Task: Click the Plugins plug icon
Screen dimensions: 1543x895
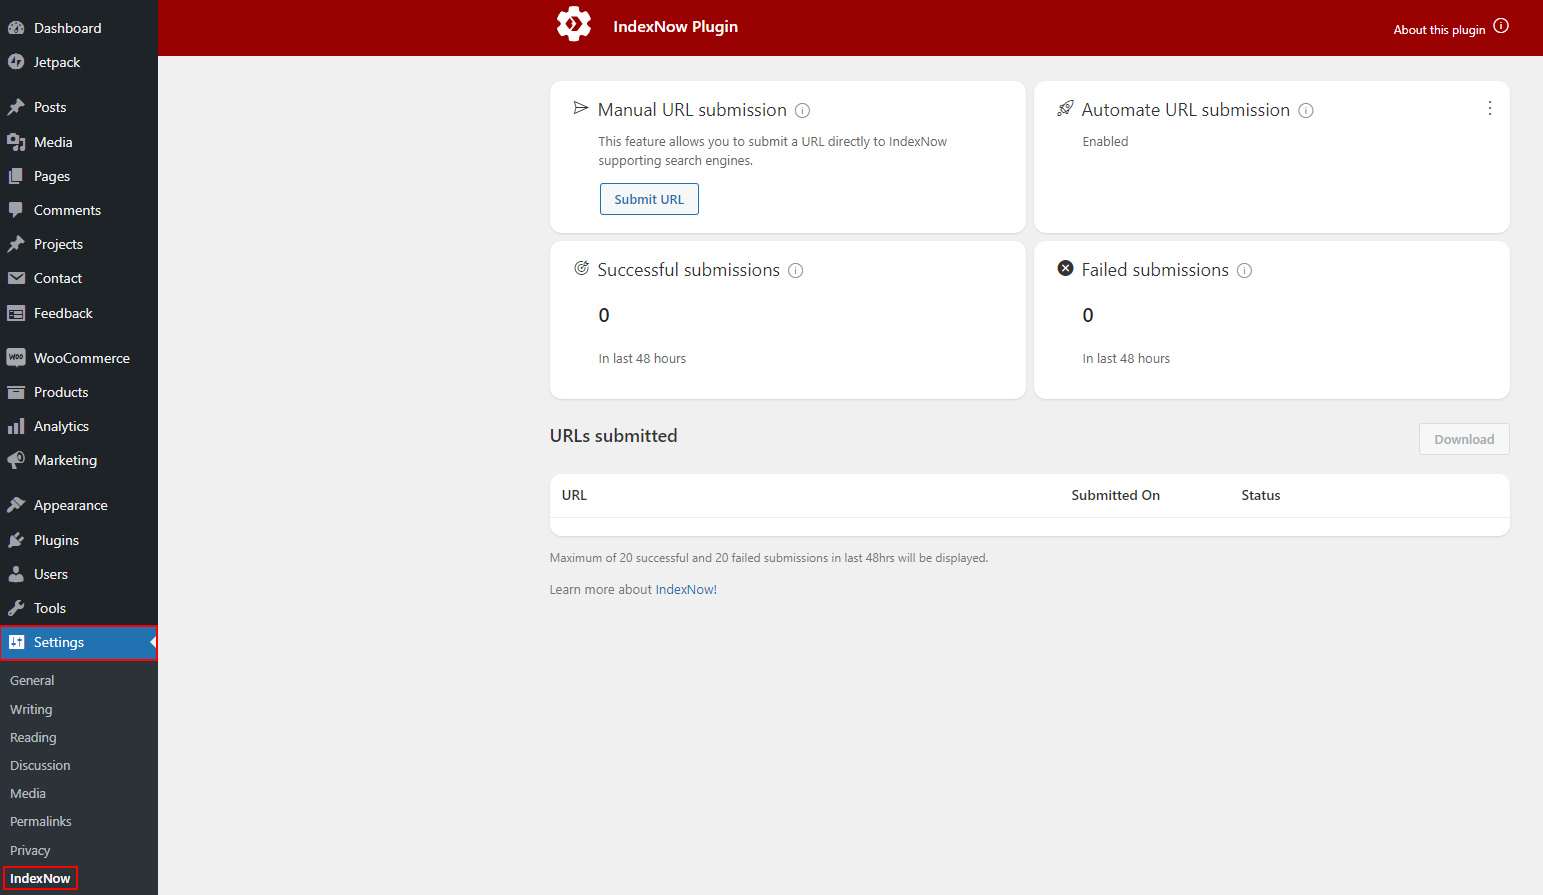Action: click(16, 540)
